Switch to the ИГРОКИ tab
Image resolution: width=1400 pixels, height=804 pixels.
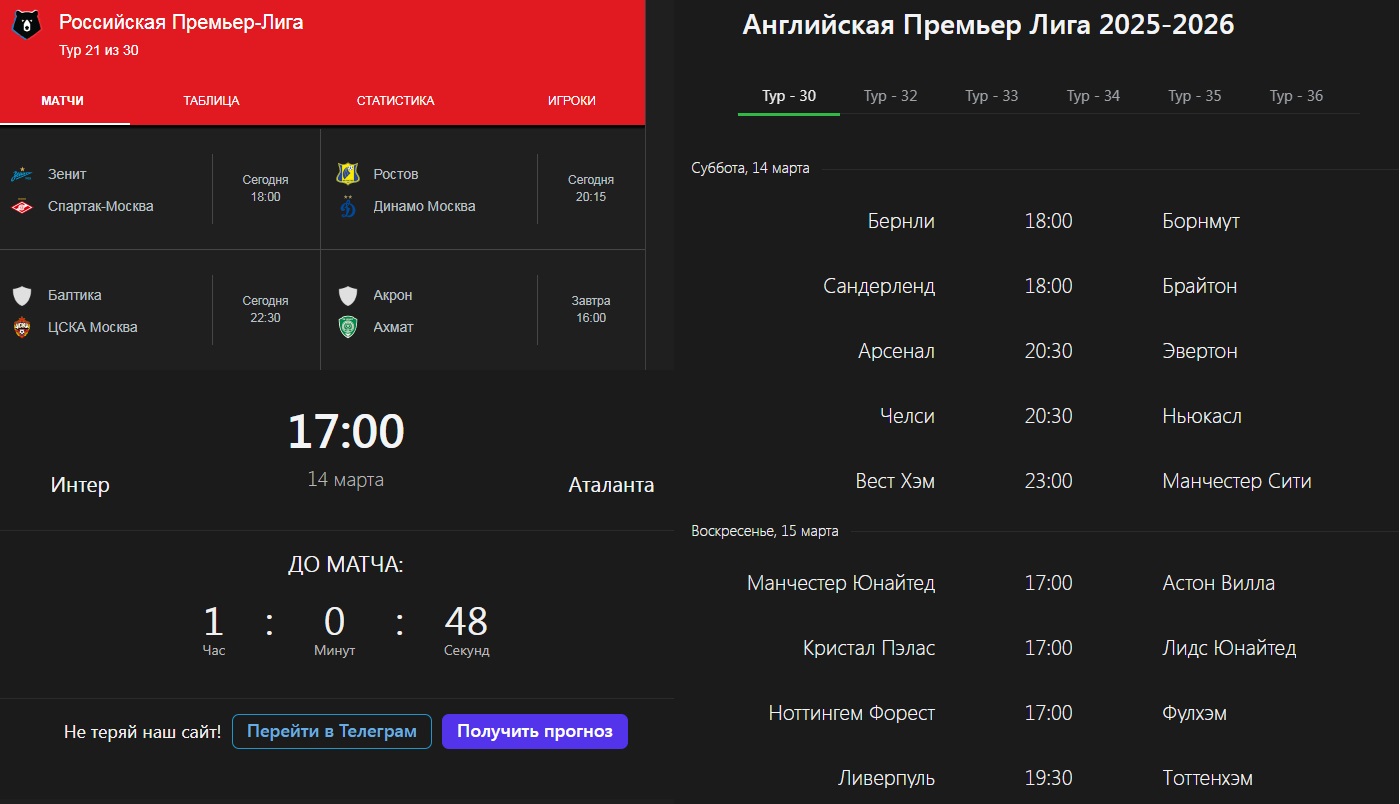571,101
